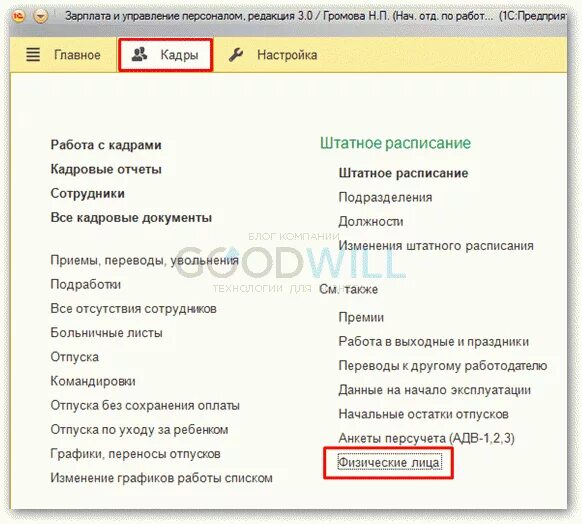
Task: Open the Сотрудники list
Action: pyautogui.click(x=88, y=193)
